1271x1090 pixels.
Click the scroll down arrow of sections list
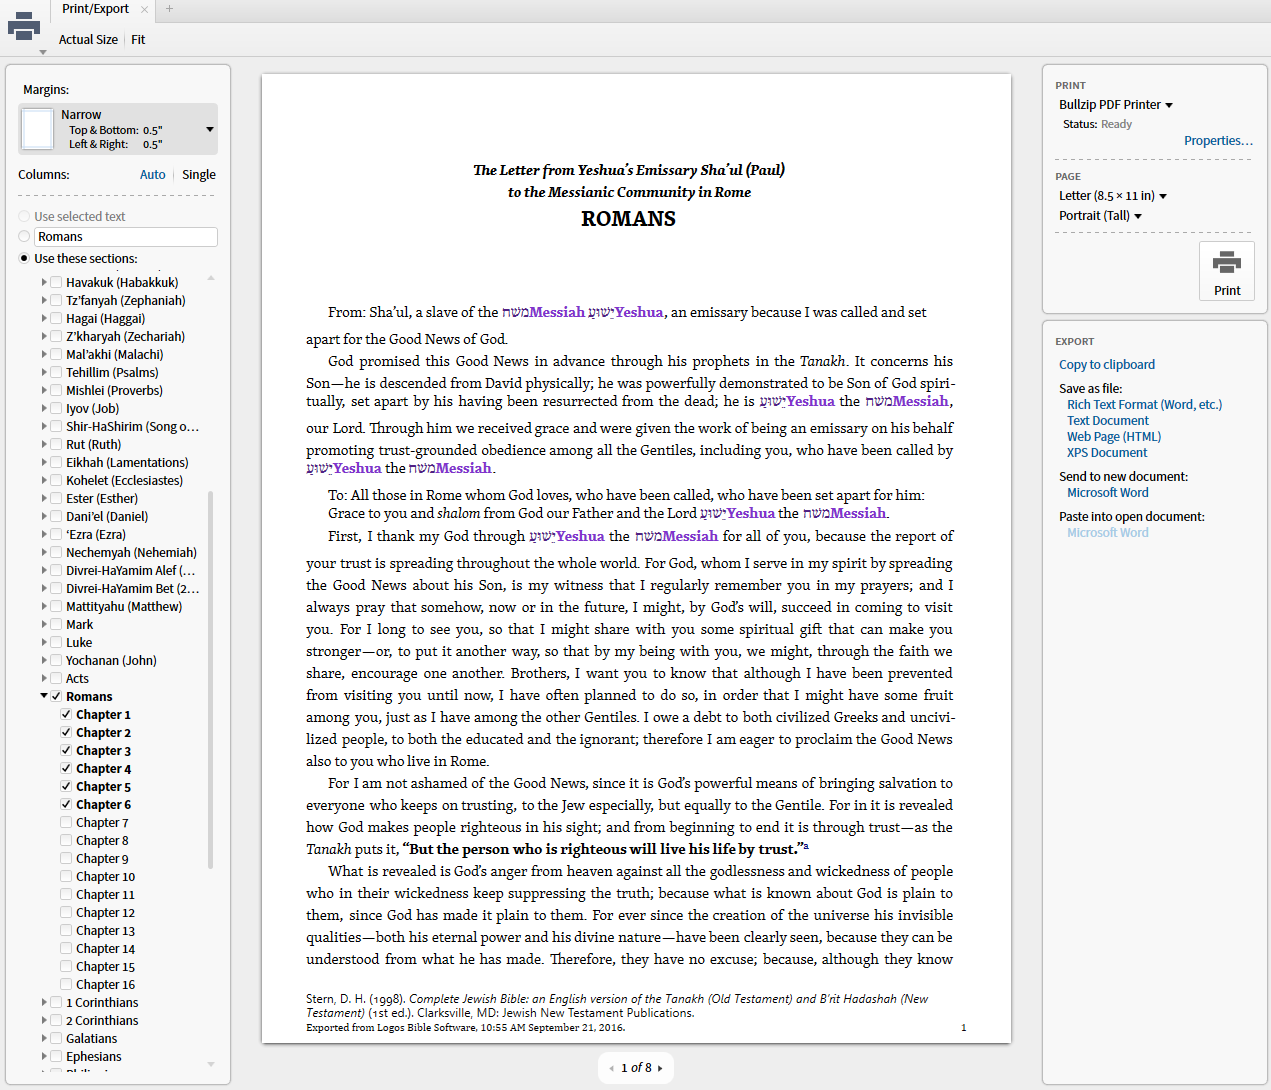coord(210,1064)
